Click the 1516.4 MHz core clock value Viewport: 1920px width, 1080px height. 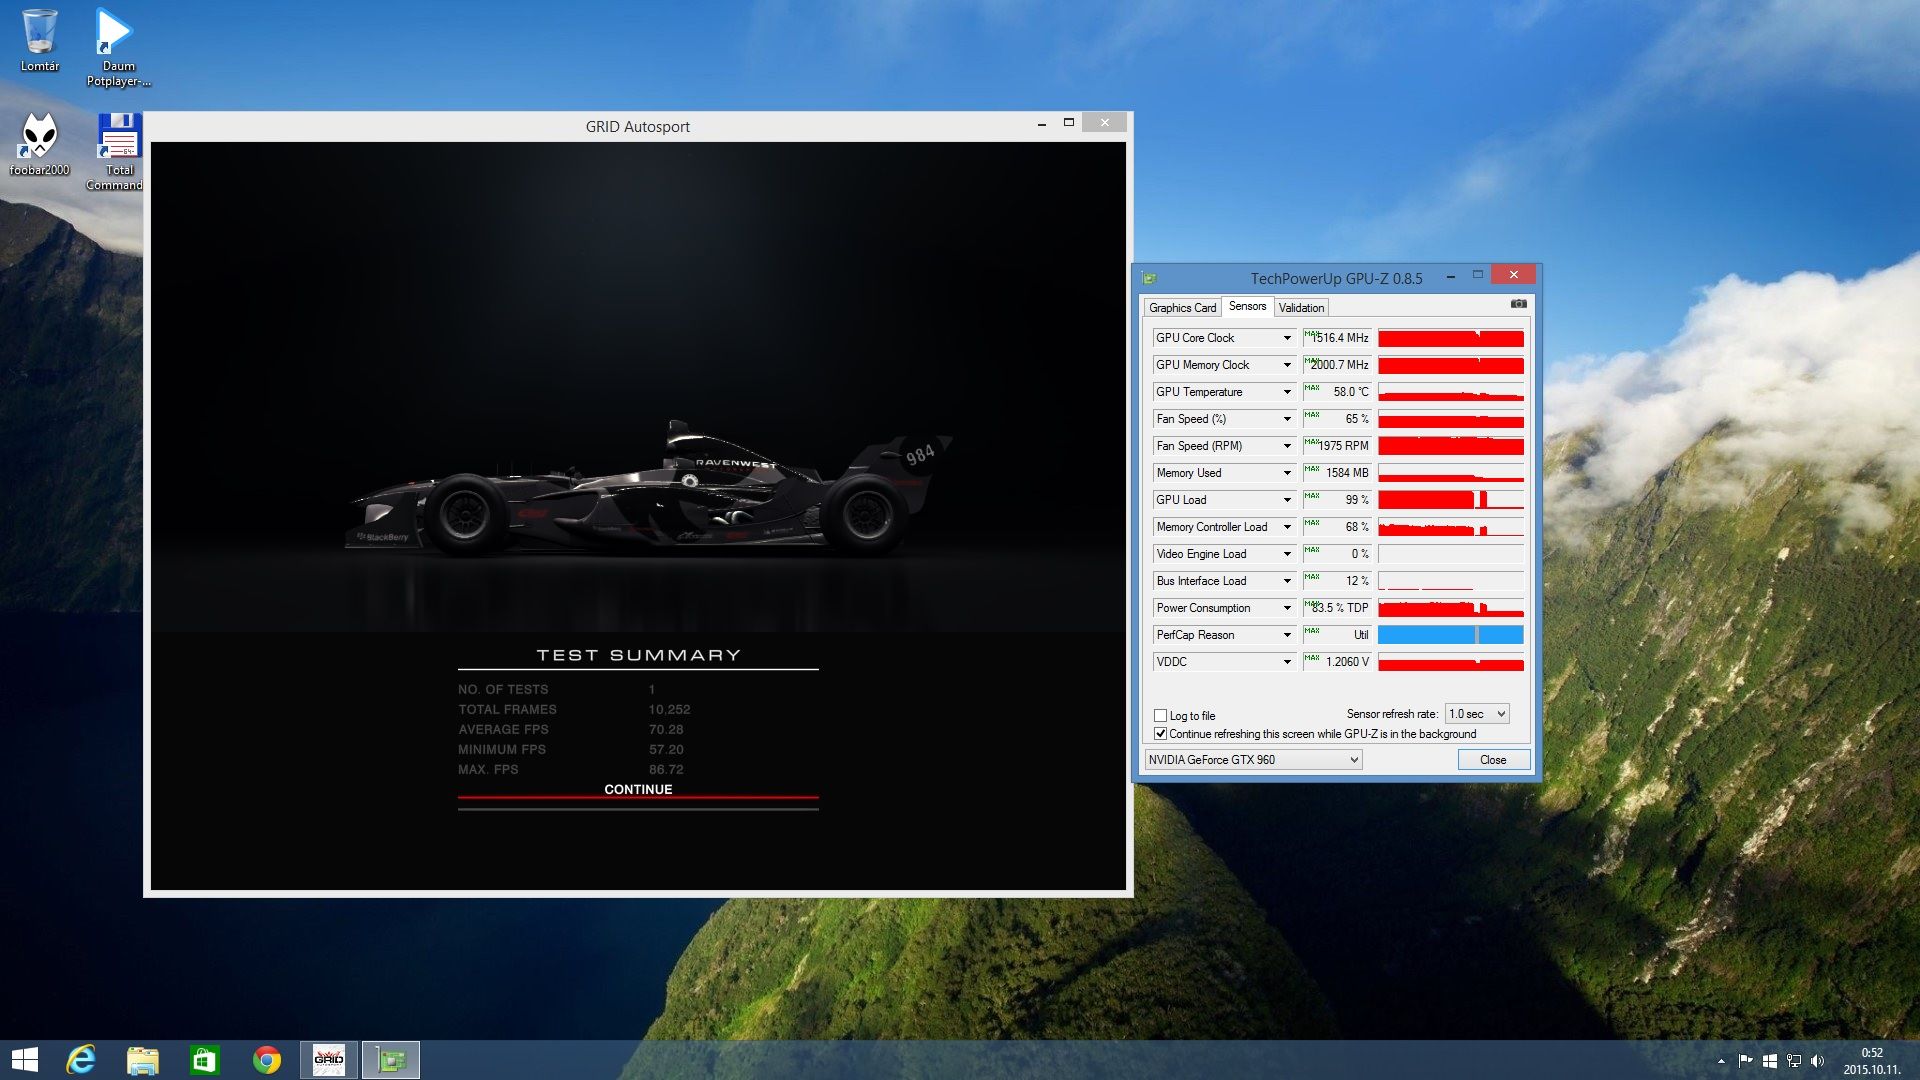click(1340, 338)
